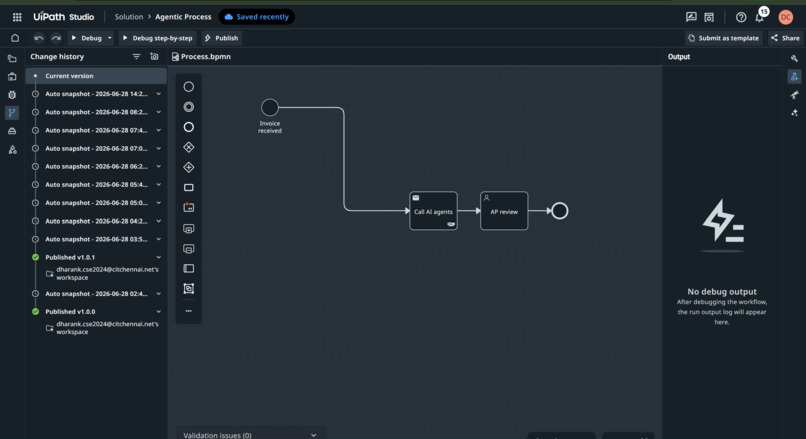Select the group frame tool in palette
The height and width of the screenshot is (439, 806).
click(189, 288)
